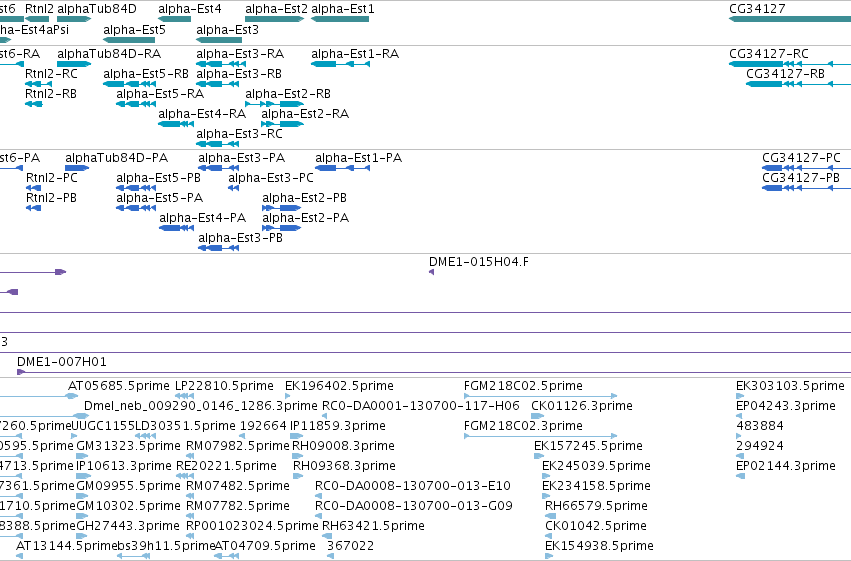Select the Rtnl2-RC transcript label

click(51, 74)
